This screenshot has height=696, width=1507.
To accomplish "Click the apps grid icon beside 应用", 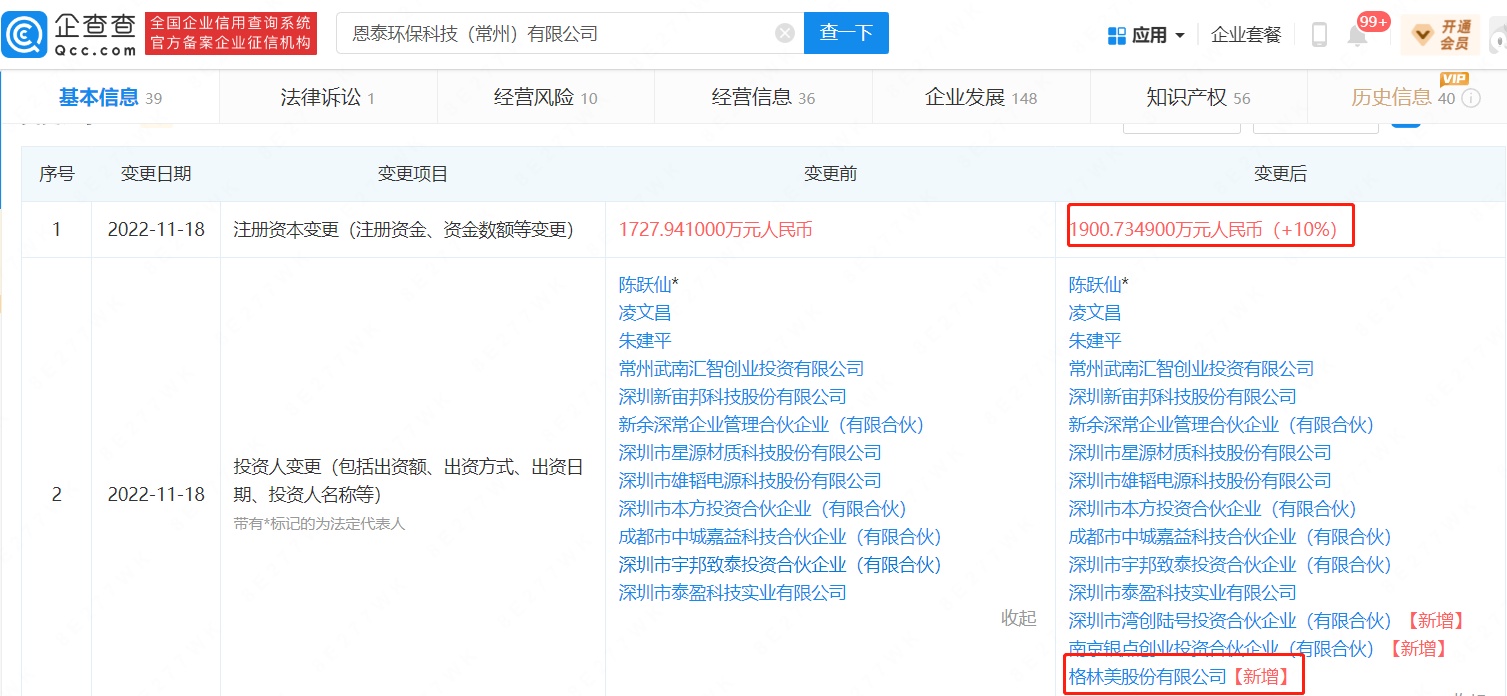I will tap(1117, 35).
